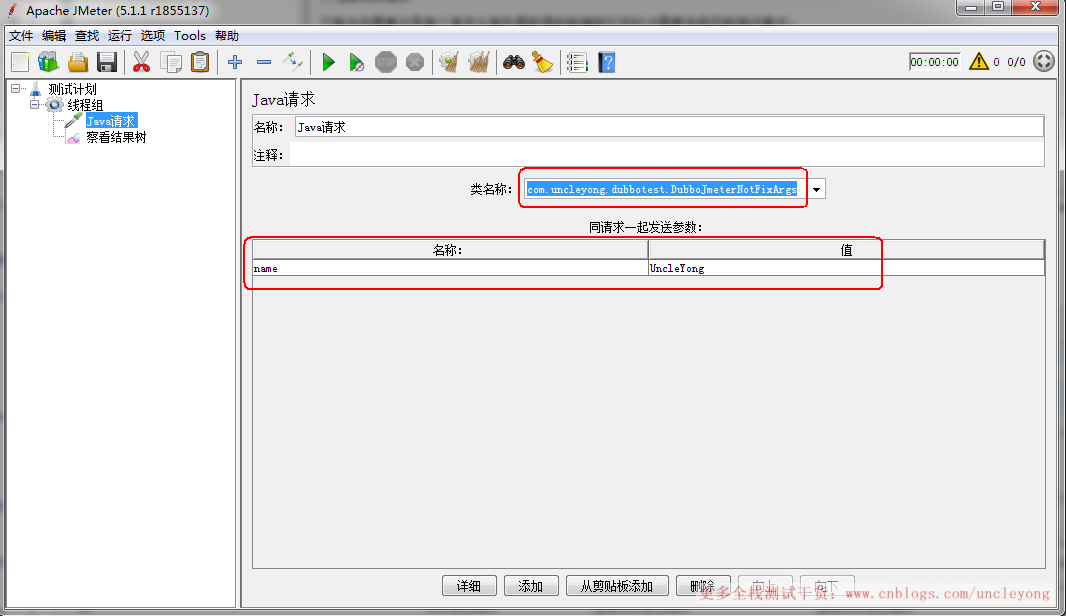Image resolution: width=1066 pixels, height=616 pixels.
Task: Open the Templates icon
Action: click(48, 63)
